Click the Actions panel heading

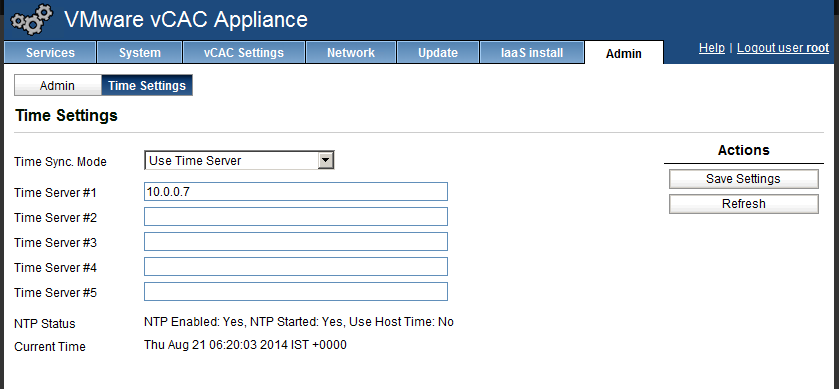click(x=744, y=150)
